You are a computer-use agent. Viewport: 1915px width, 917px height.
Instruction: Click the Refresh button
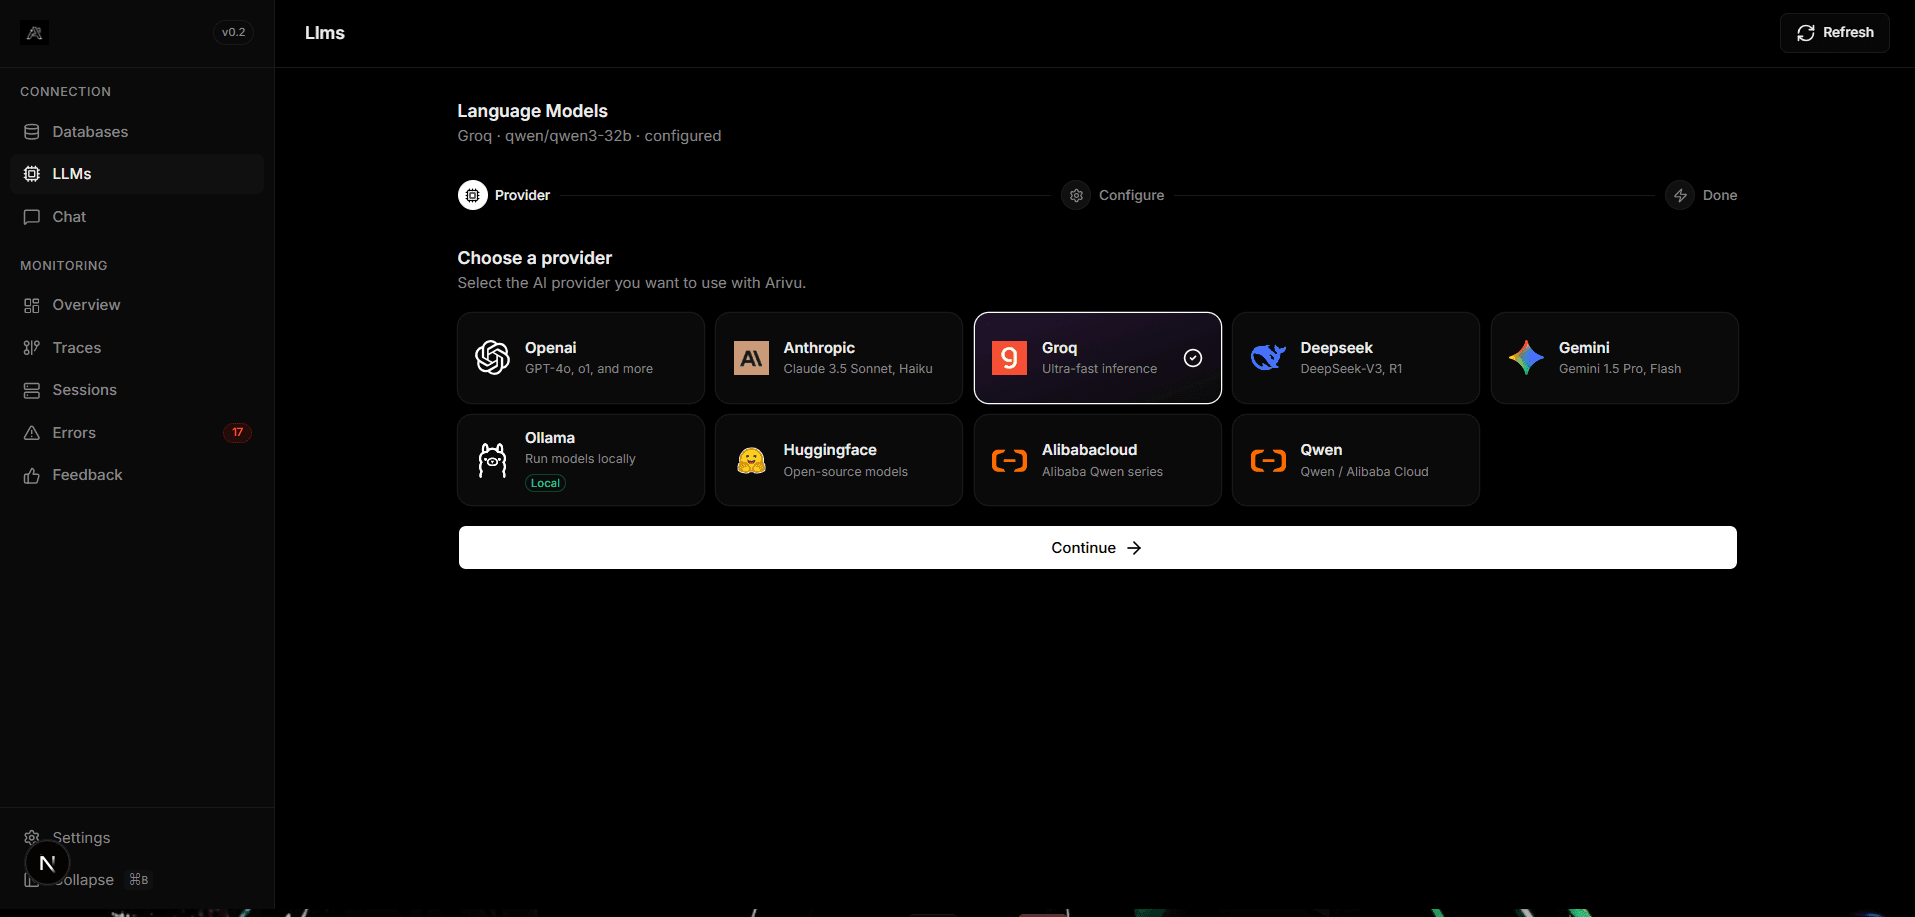(1834, 33)
